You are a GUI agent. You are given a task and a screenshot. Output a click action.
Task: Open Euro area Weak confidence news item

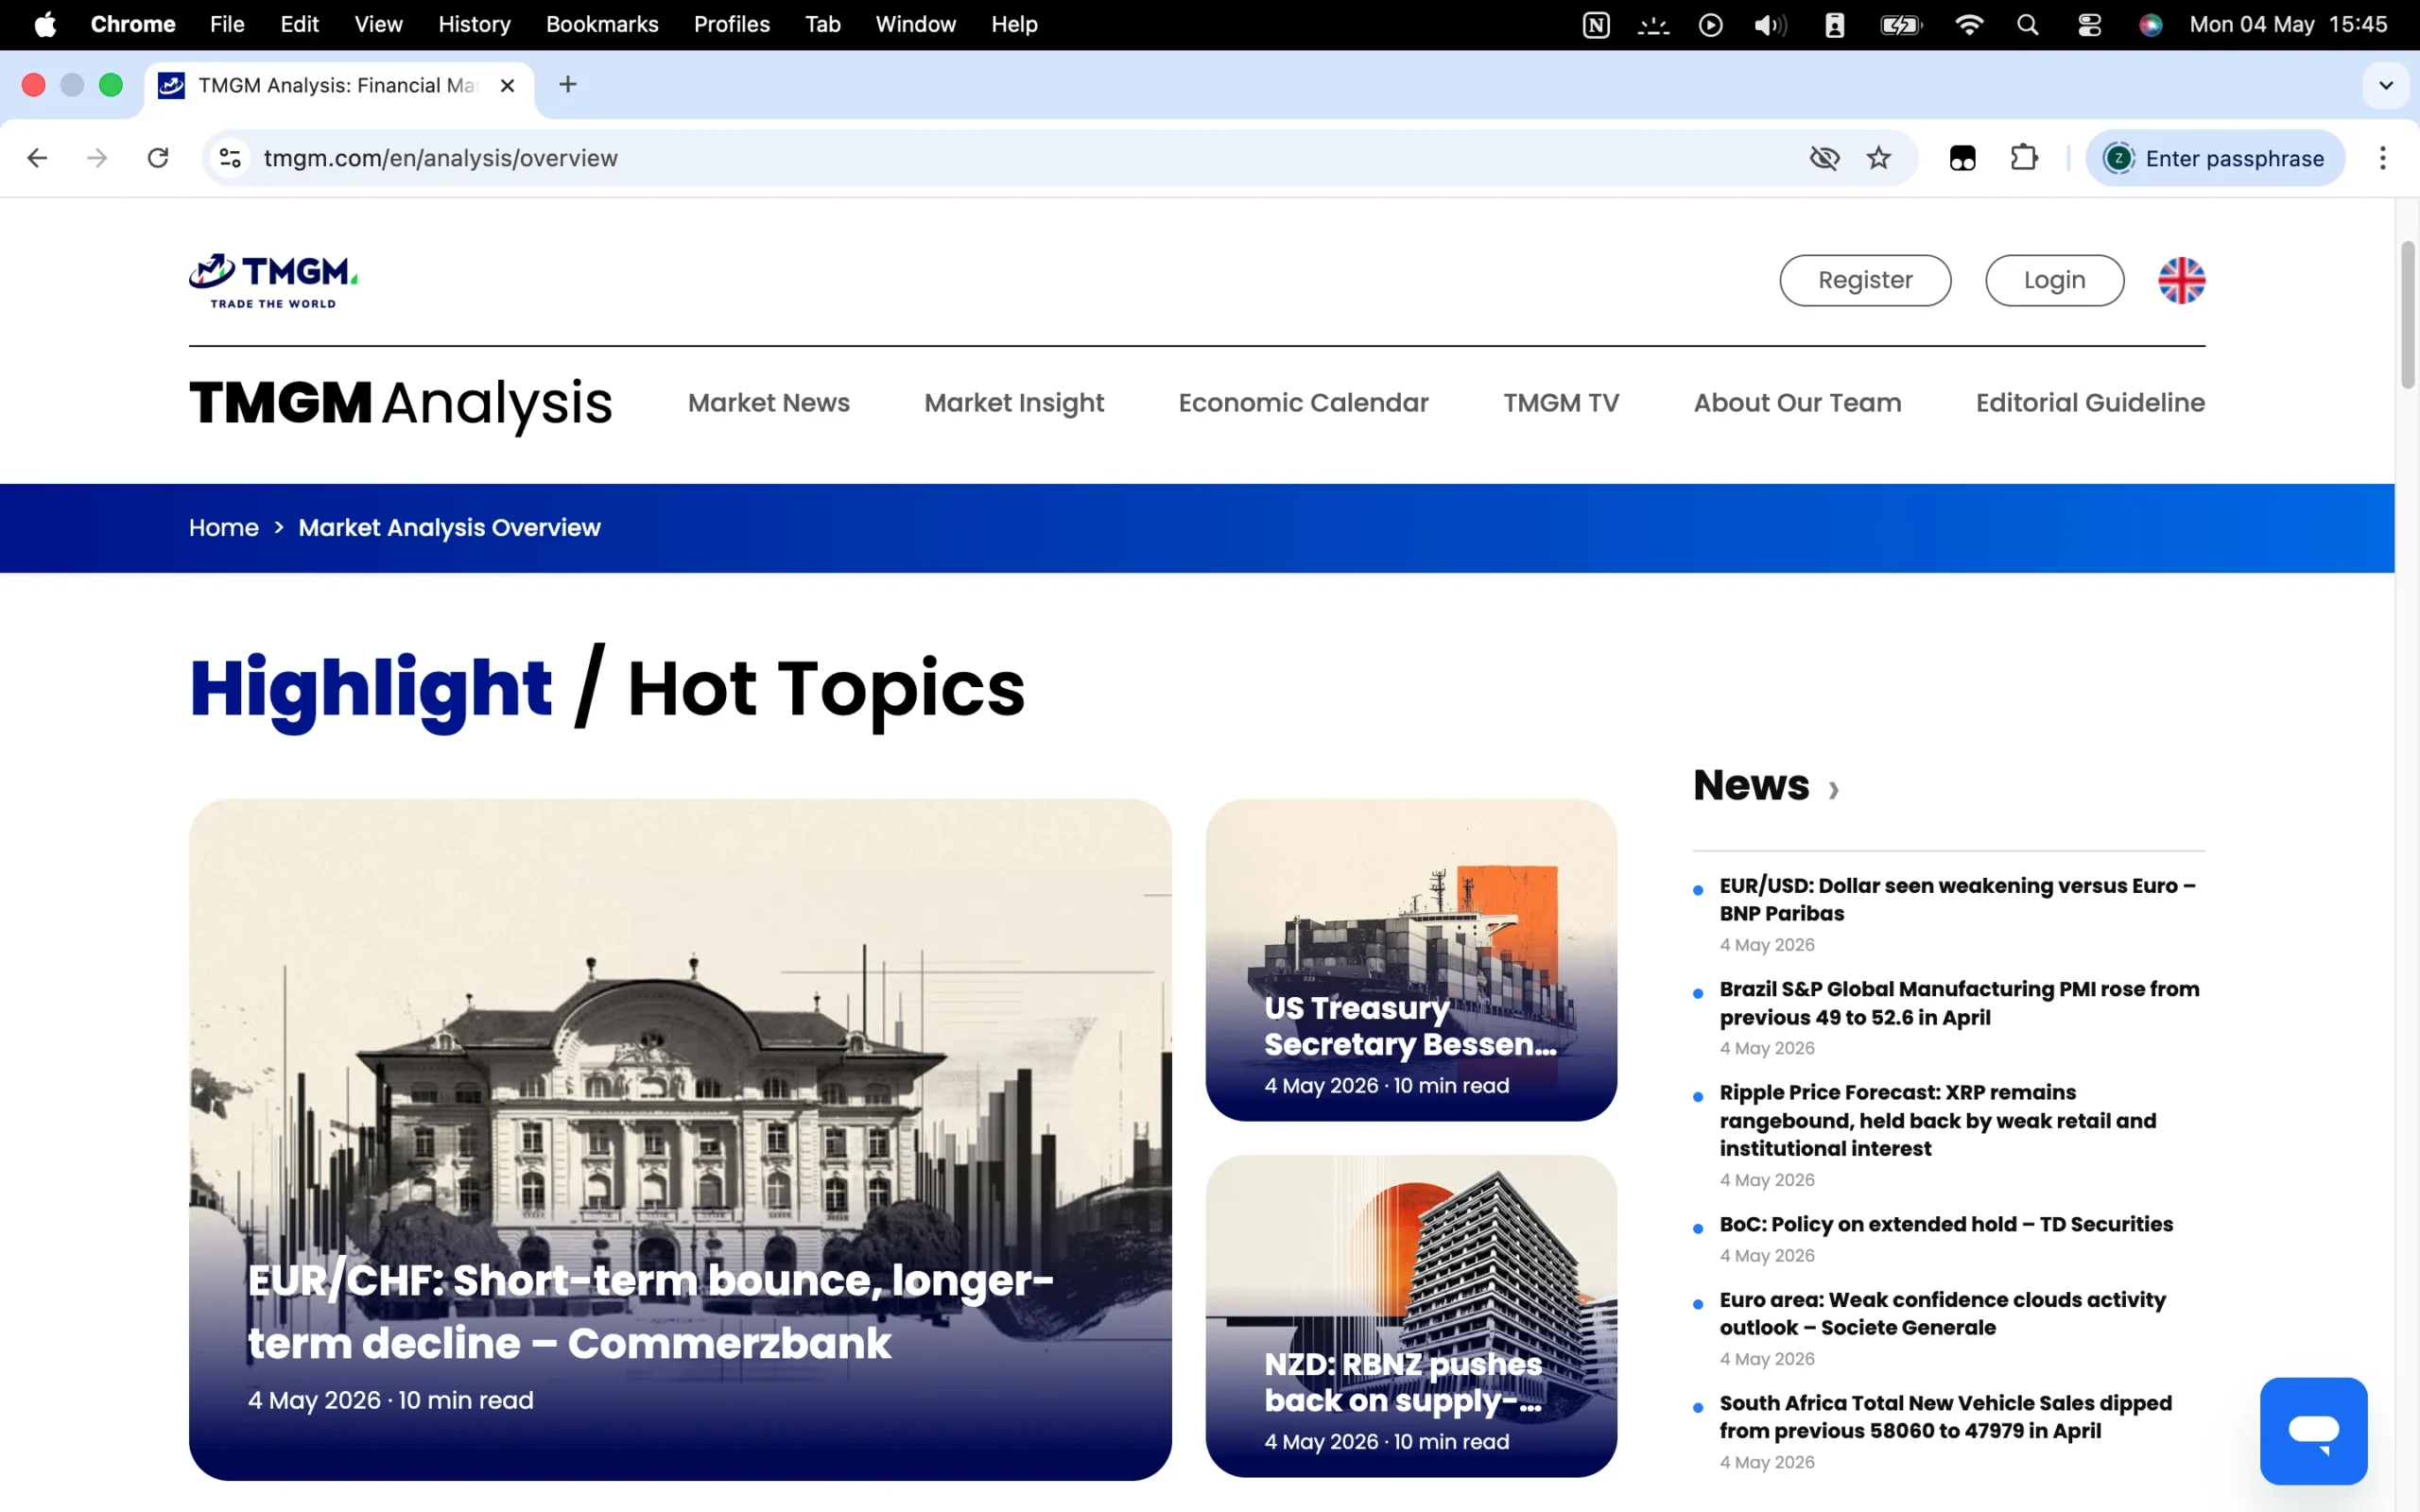tap(1942, 1313)
